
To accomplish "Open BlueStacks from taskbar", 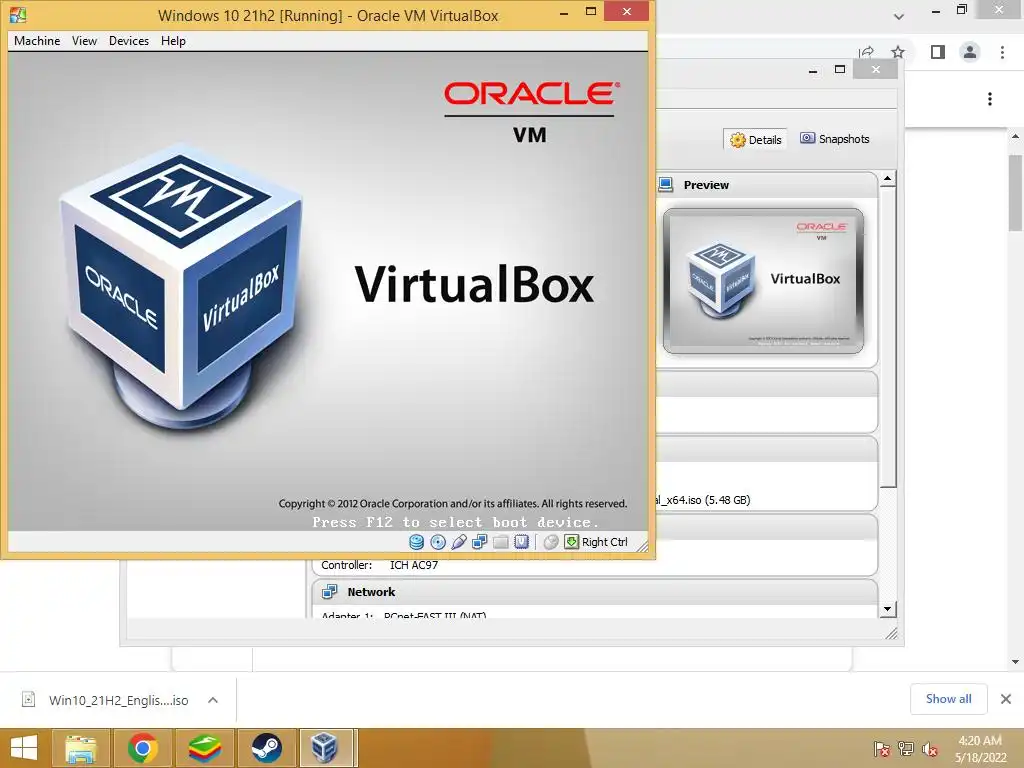I will [x=204, y=748].
